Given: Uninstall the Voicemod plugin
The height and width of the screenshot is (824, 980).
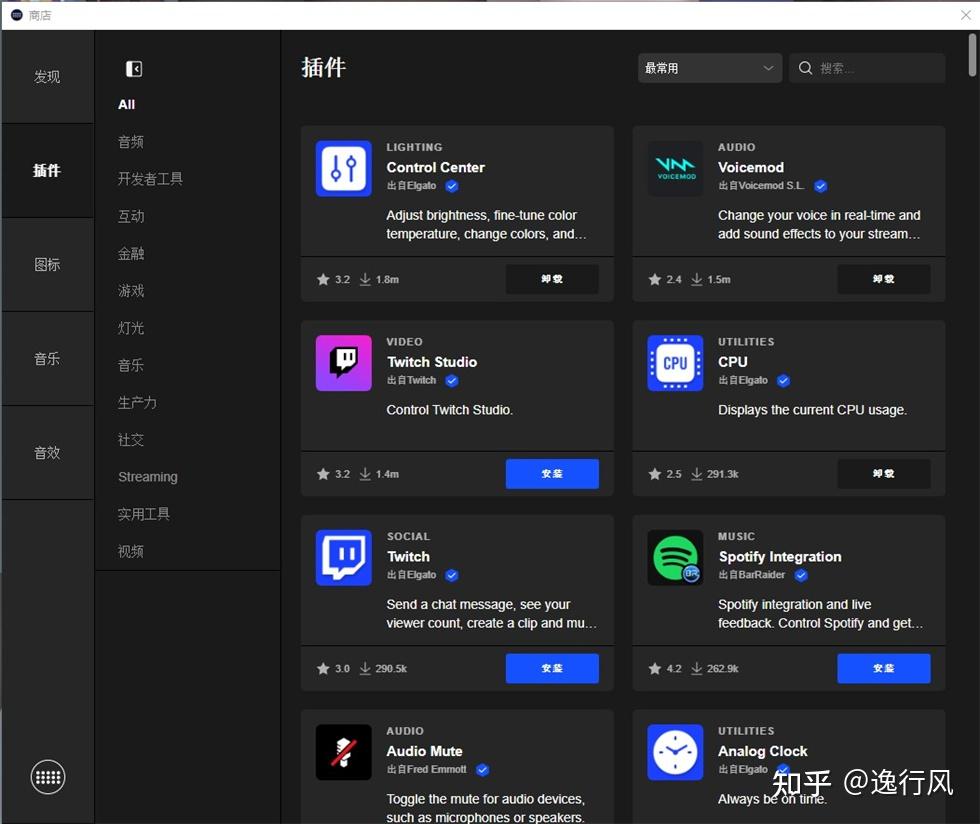Looking at the screenshot, I should coord(884,279).
